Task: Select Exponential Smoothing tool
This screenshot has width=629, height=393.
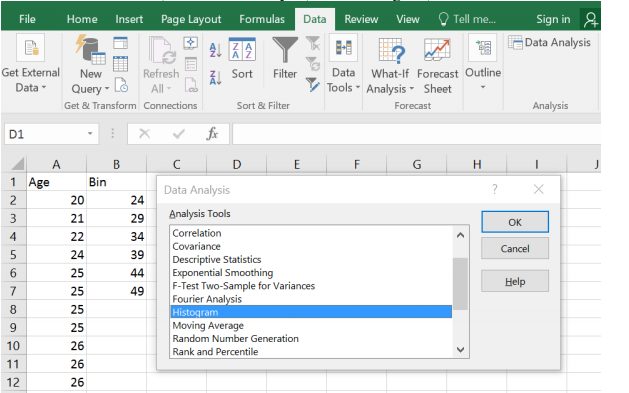Action: click(311, 273)
